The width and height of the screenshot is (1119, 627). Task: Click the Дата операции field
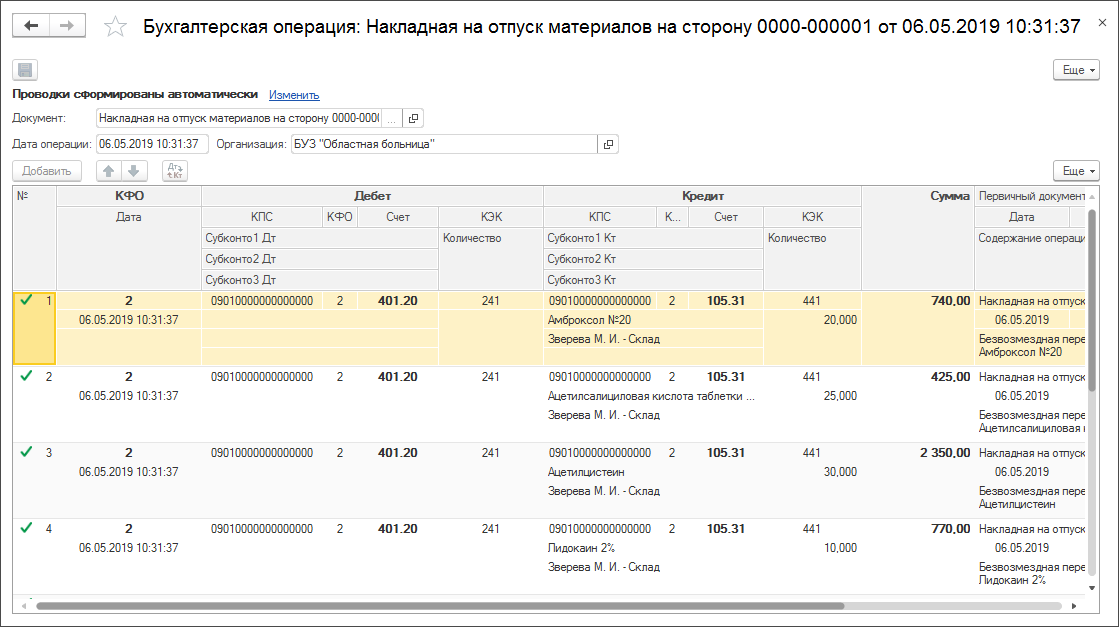click(x=152, y=144)
